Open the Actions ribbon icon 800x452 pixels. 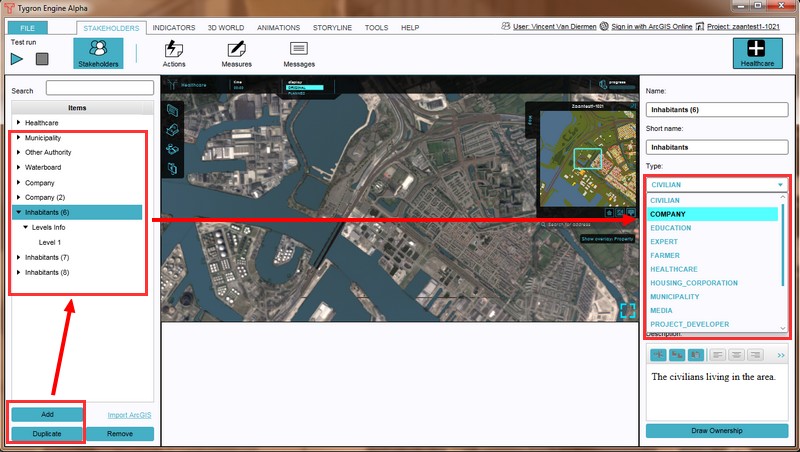click(x=173, y=53)
